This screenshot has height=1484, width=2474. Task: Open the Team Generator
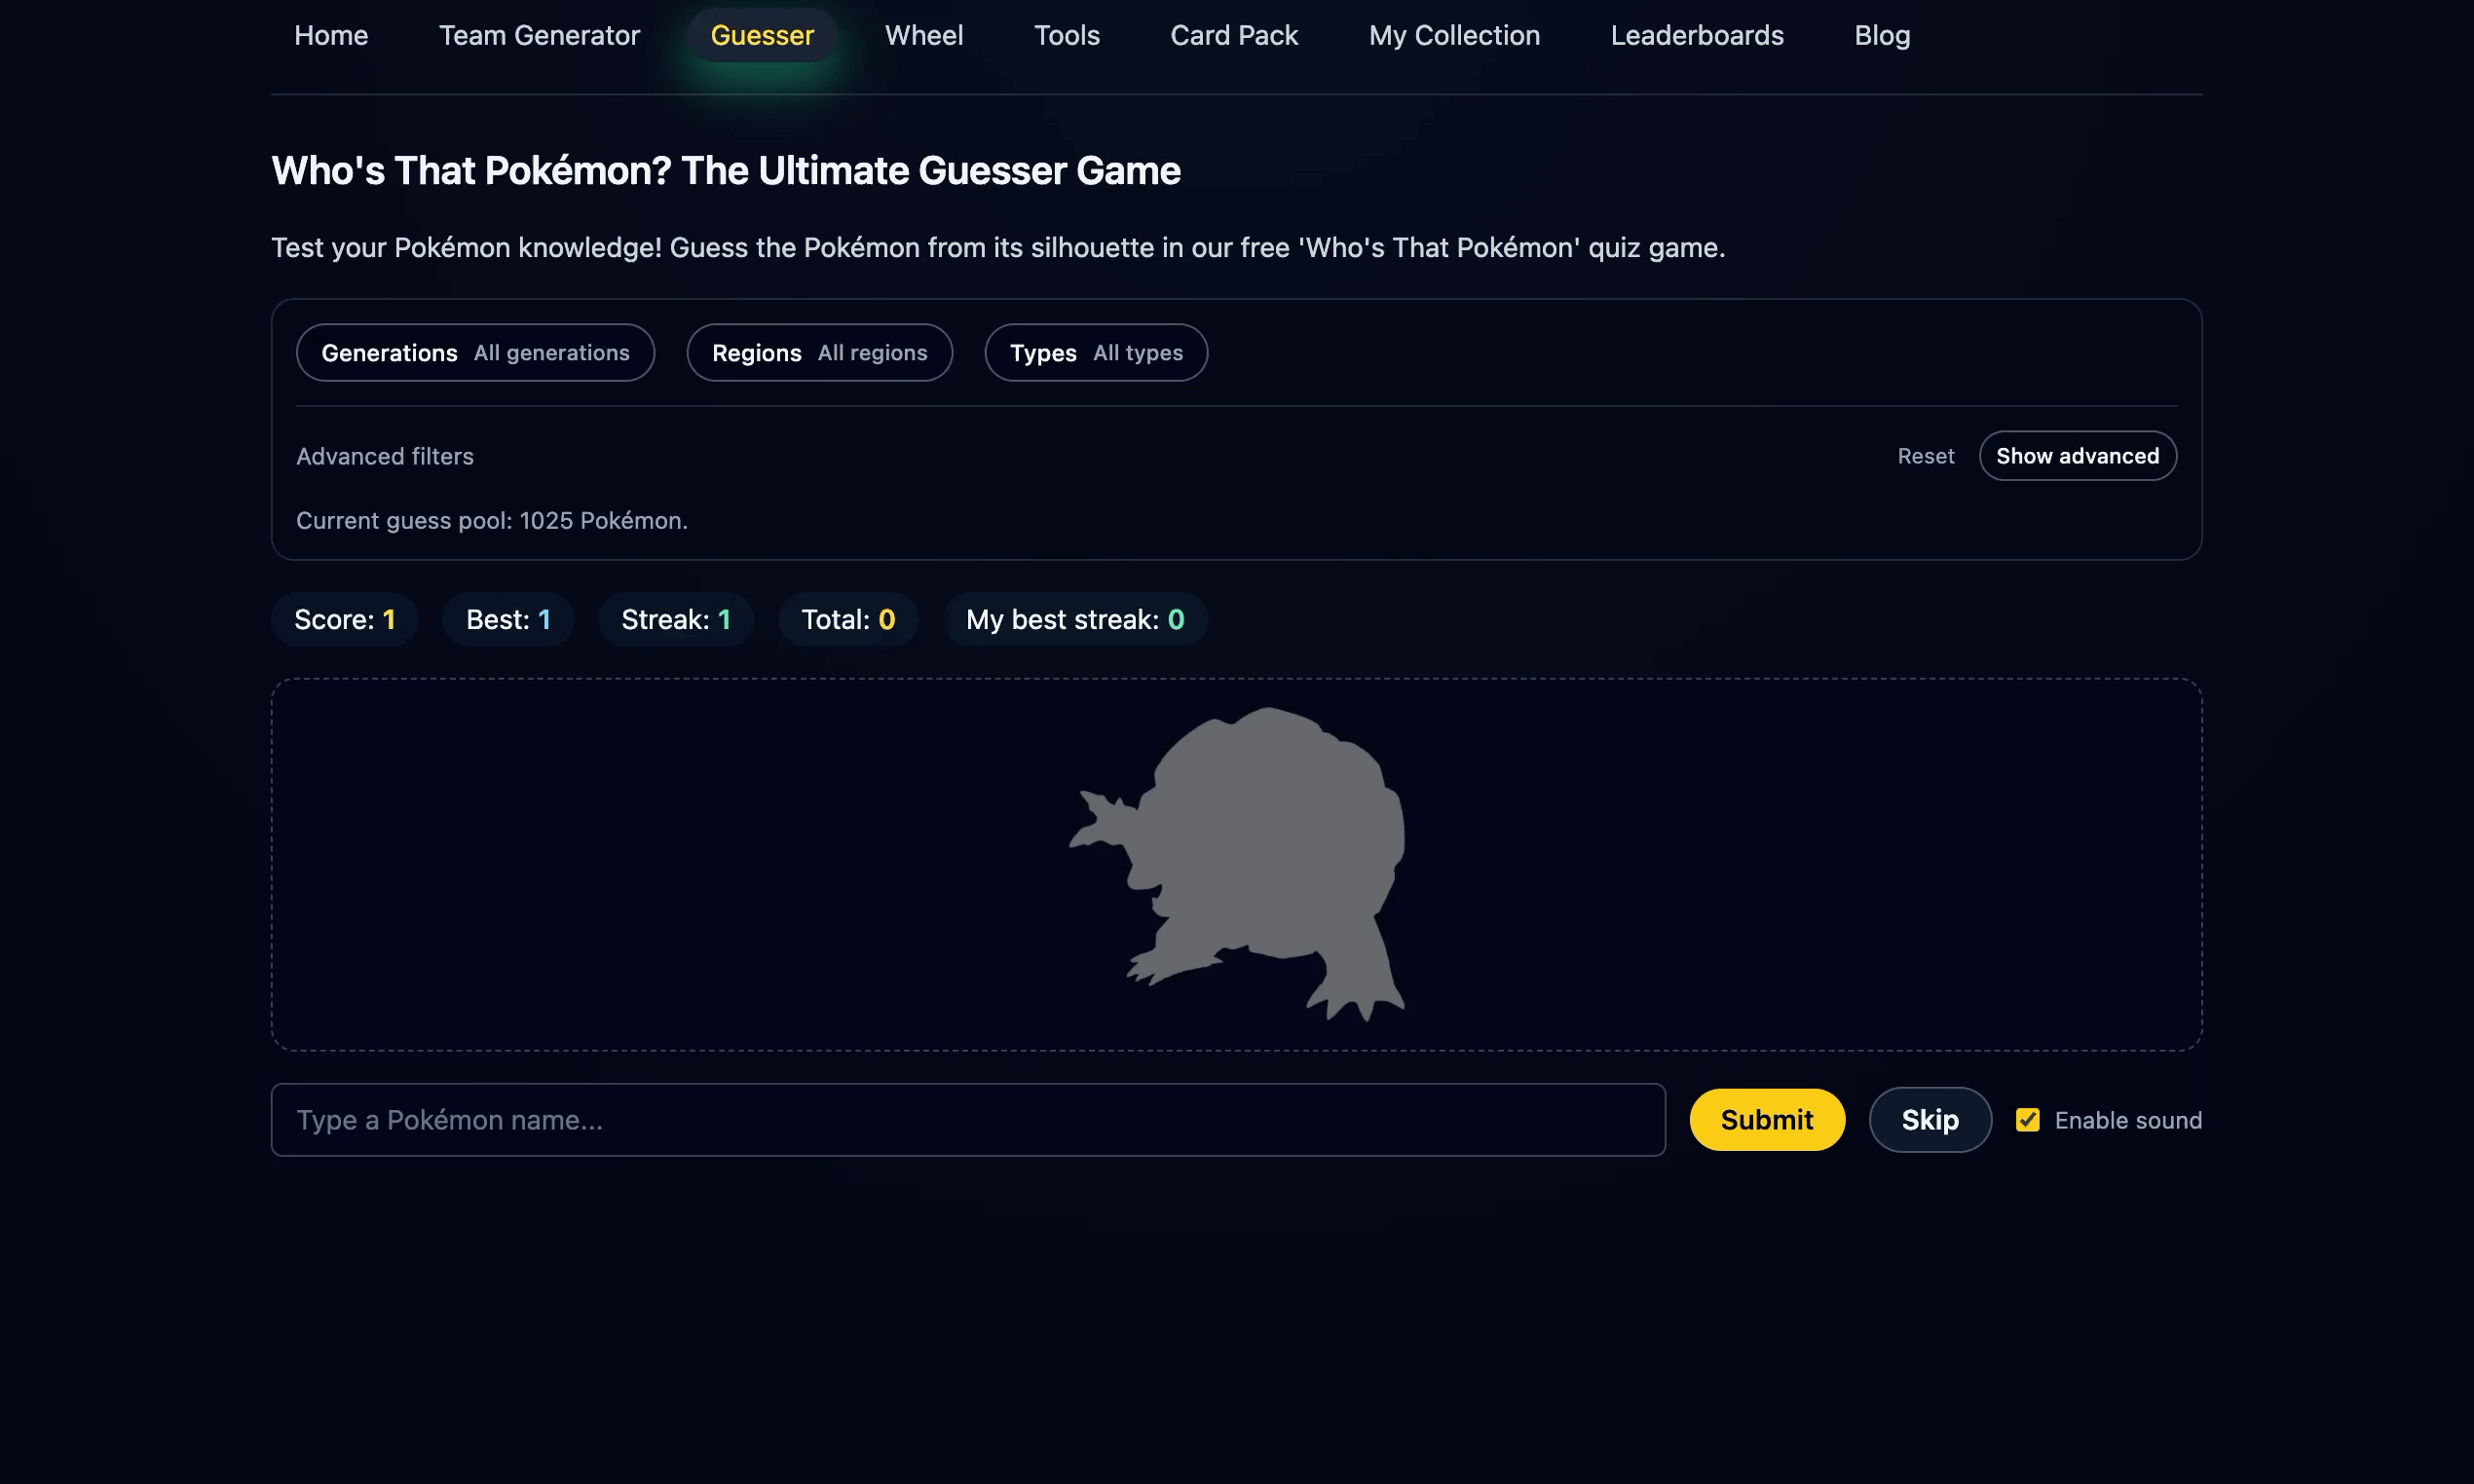point(540,35)
